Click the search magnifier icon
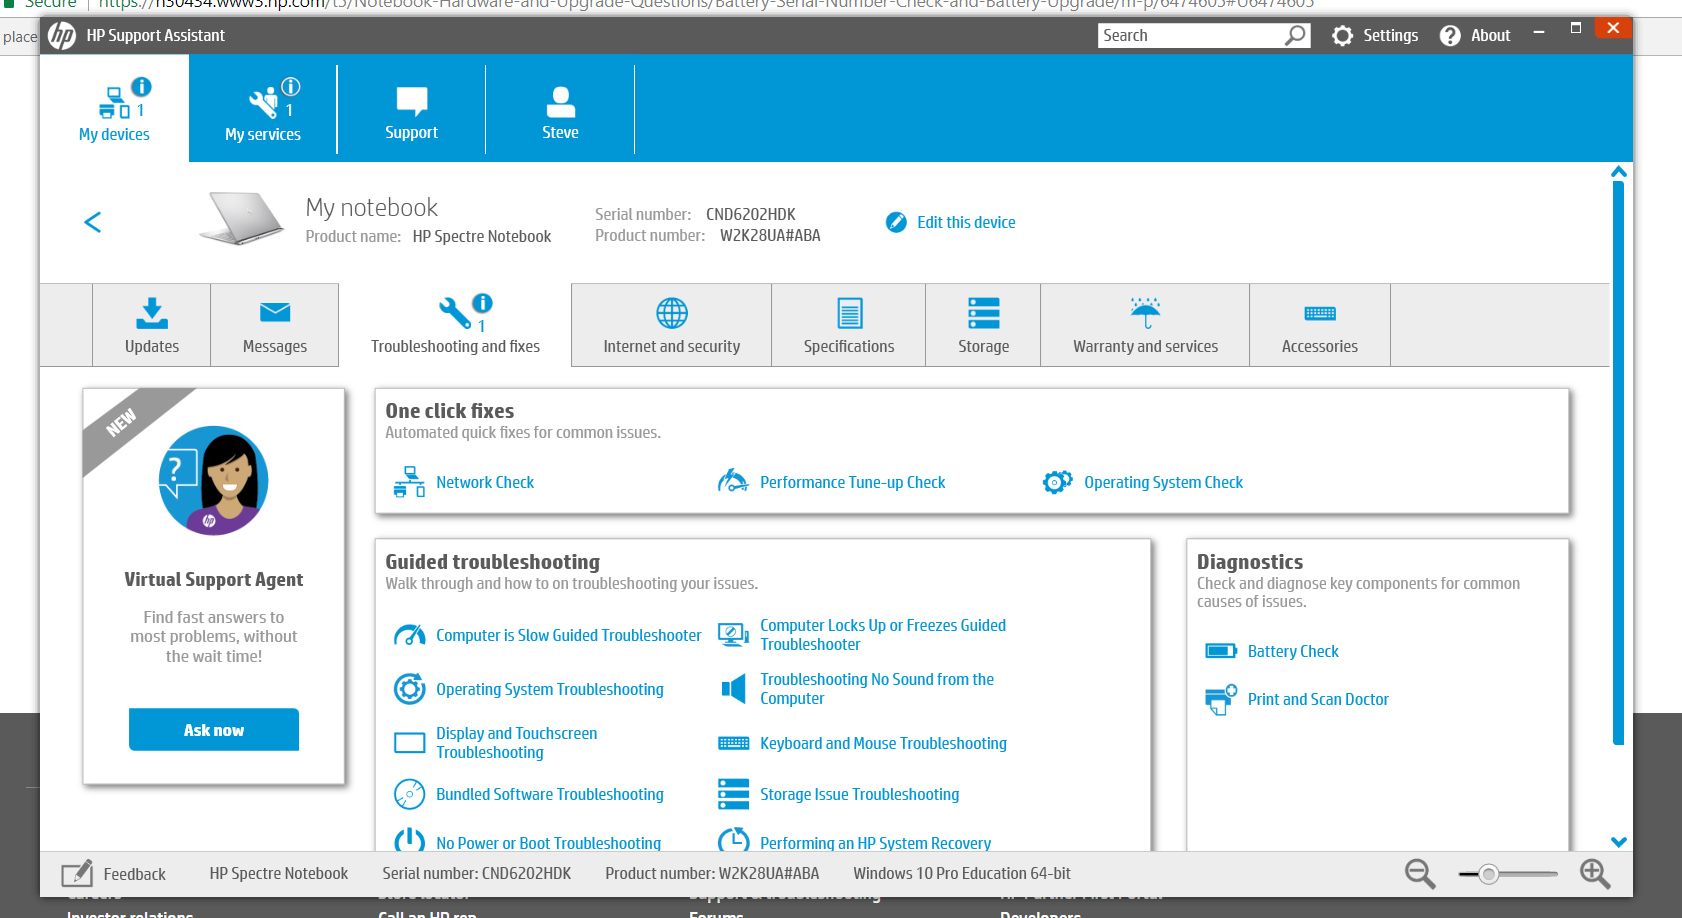This screenshot has height=918, width=1682. 1296,35
